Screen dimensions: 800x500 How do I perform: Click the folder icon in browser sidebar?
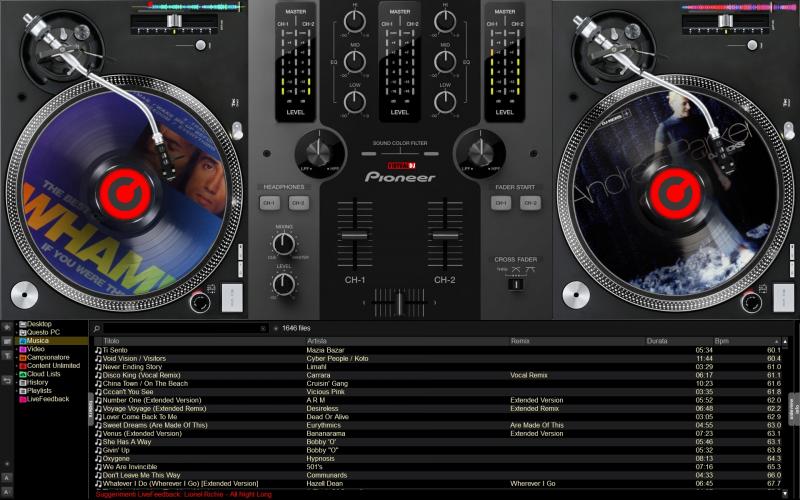tap(7, 341)
